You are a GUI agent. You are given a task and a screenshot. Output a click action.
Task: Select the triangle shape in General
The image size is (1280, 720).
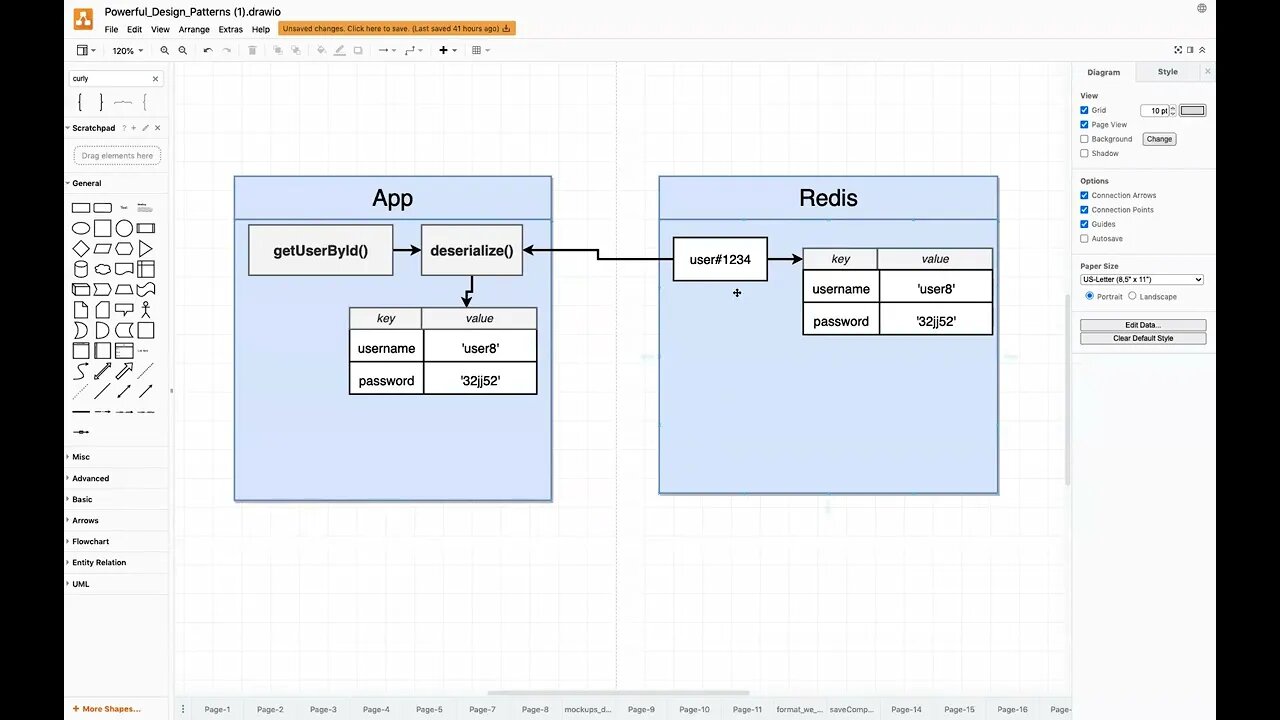tap(146, 248)
